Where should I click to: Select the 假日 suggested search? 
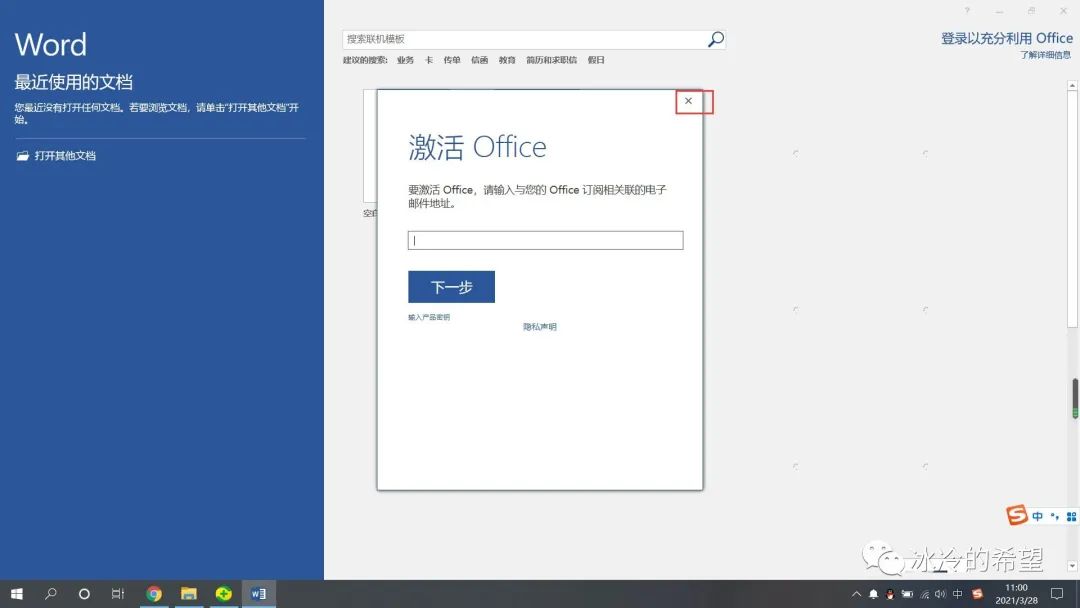[596, 61]
